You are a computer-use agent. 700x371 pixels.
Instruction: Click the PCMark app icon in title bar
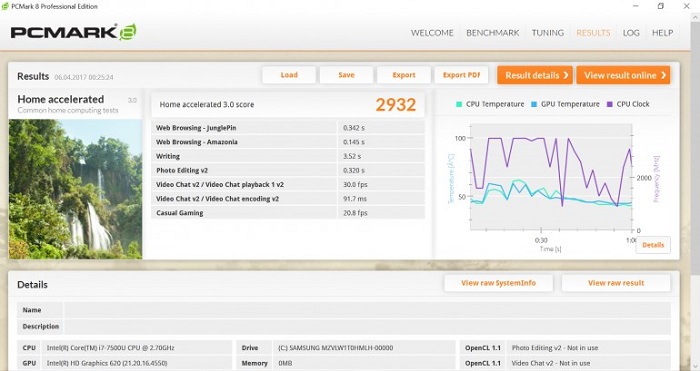(5, 6)
